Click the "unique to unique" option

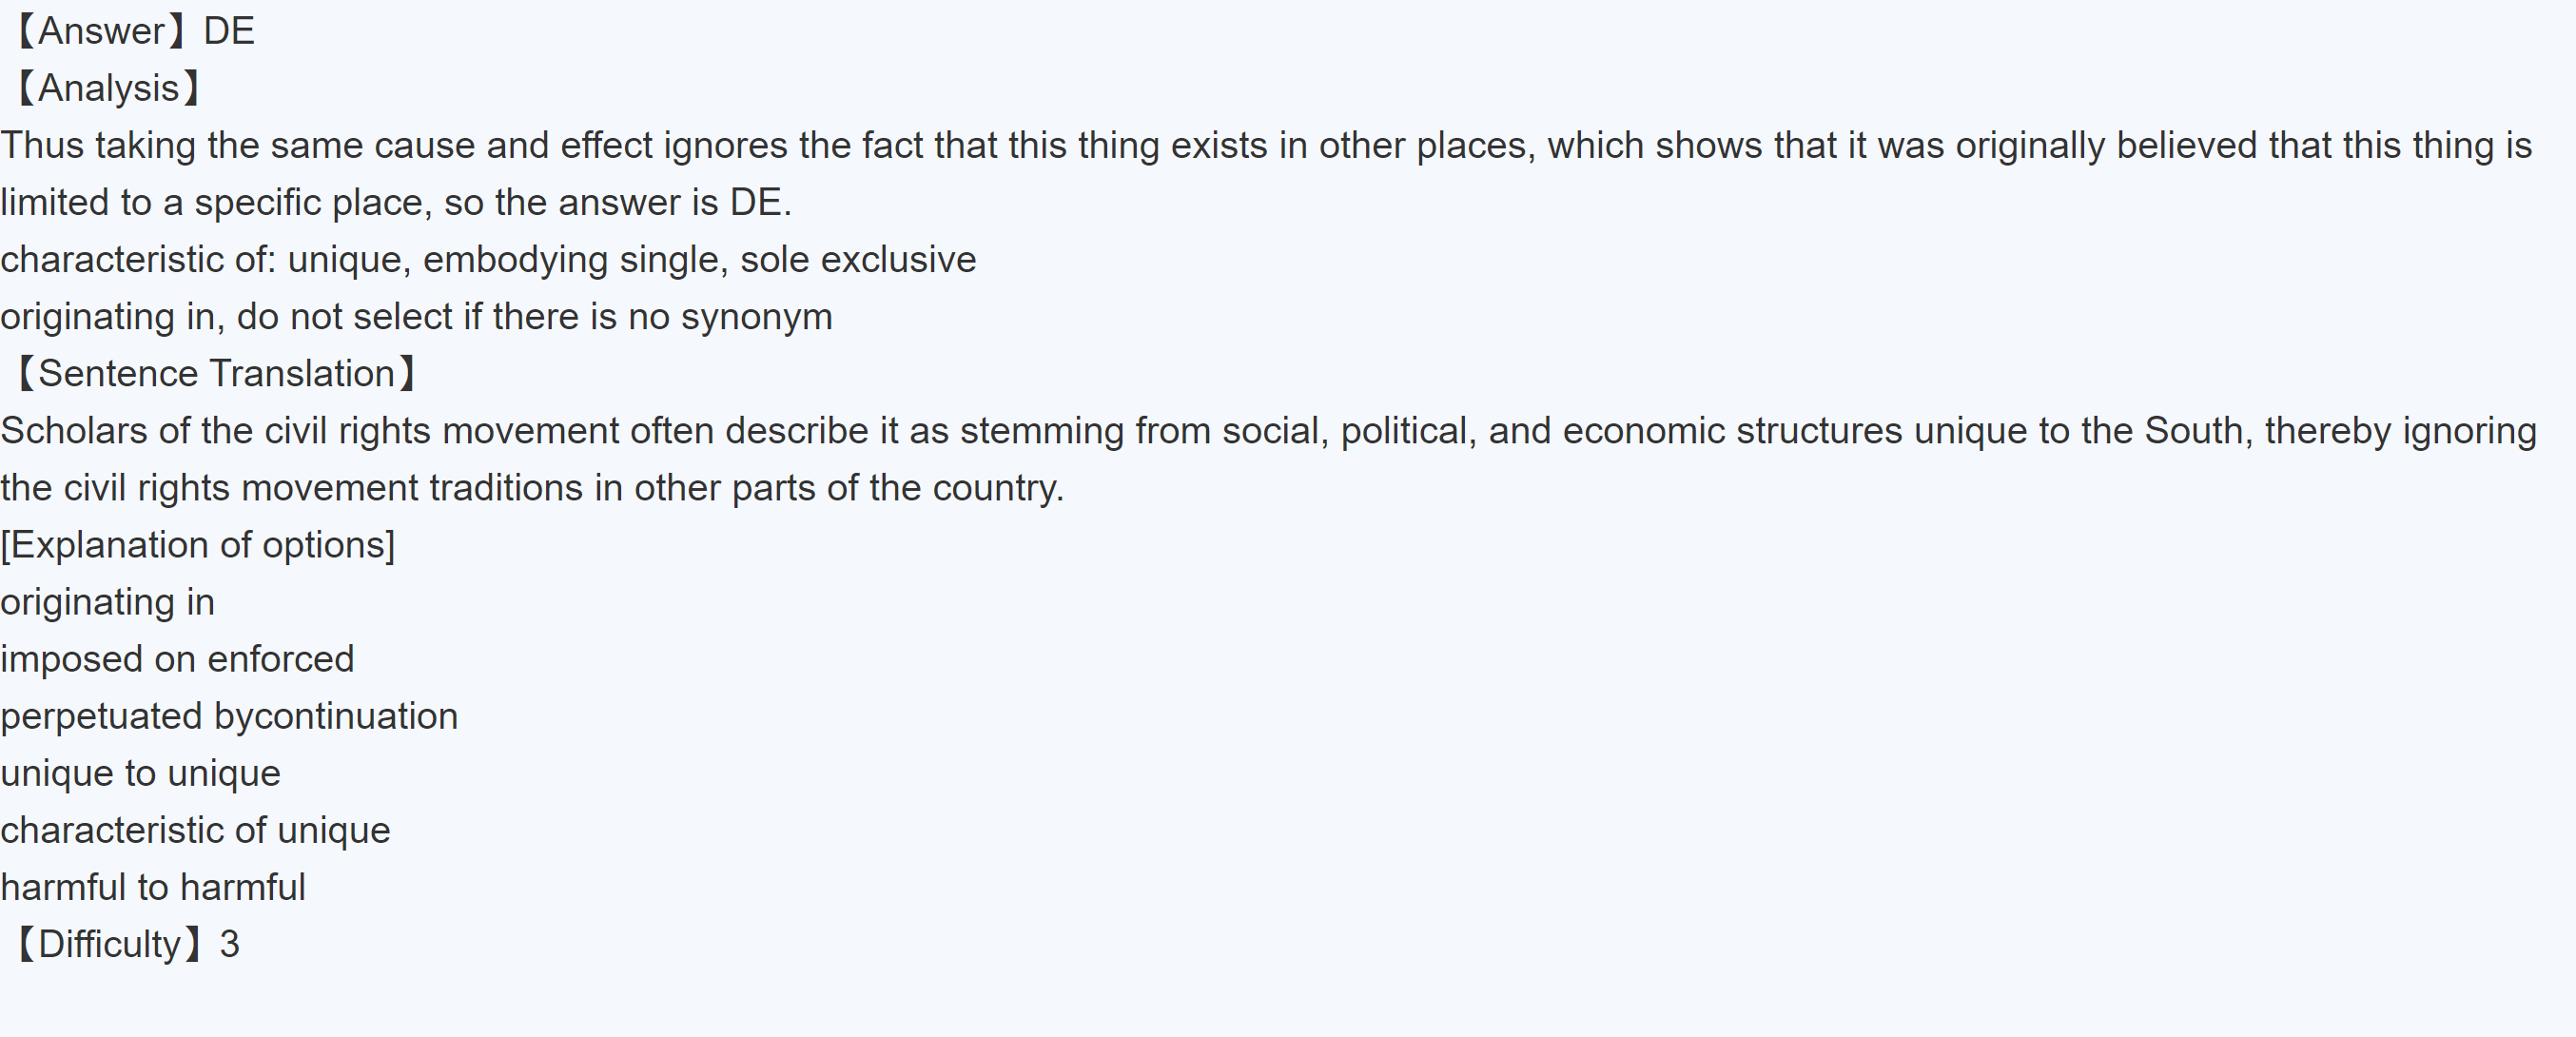coord(140,773)
